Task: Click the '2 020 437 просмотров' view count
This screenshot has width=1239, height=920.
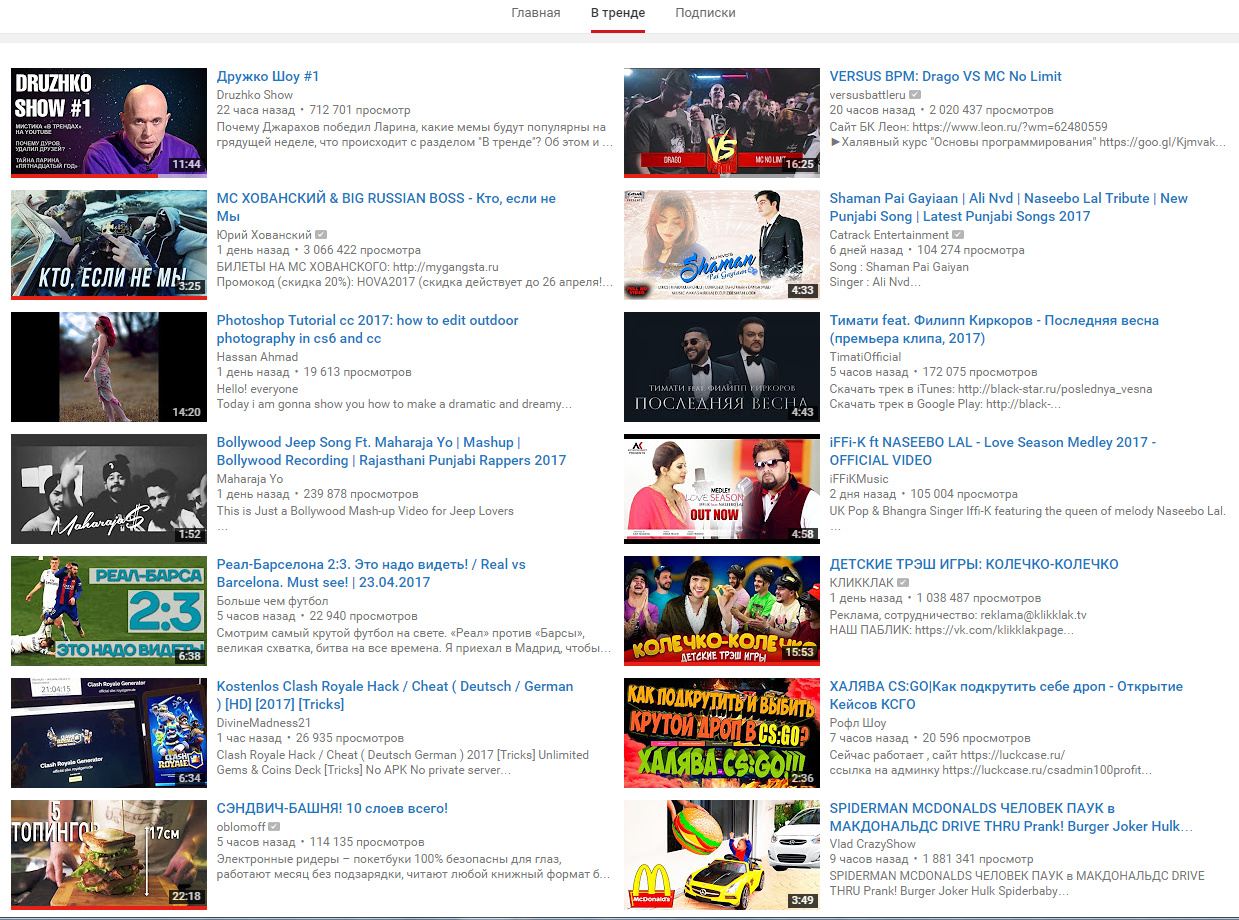Action: click(991, 110)
